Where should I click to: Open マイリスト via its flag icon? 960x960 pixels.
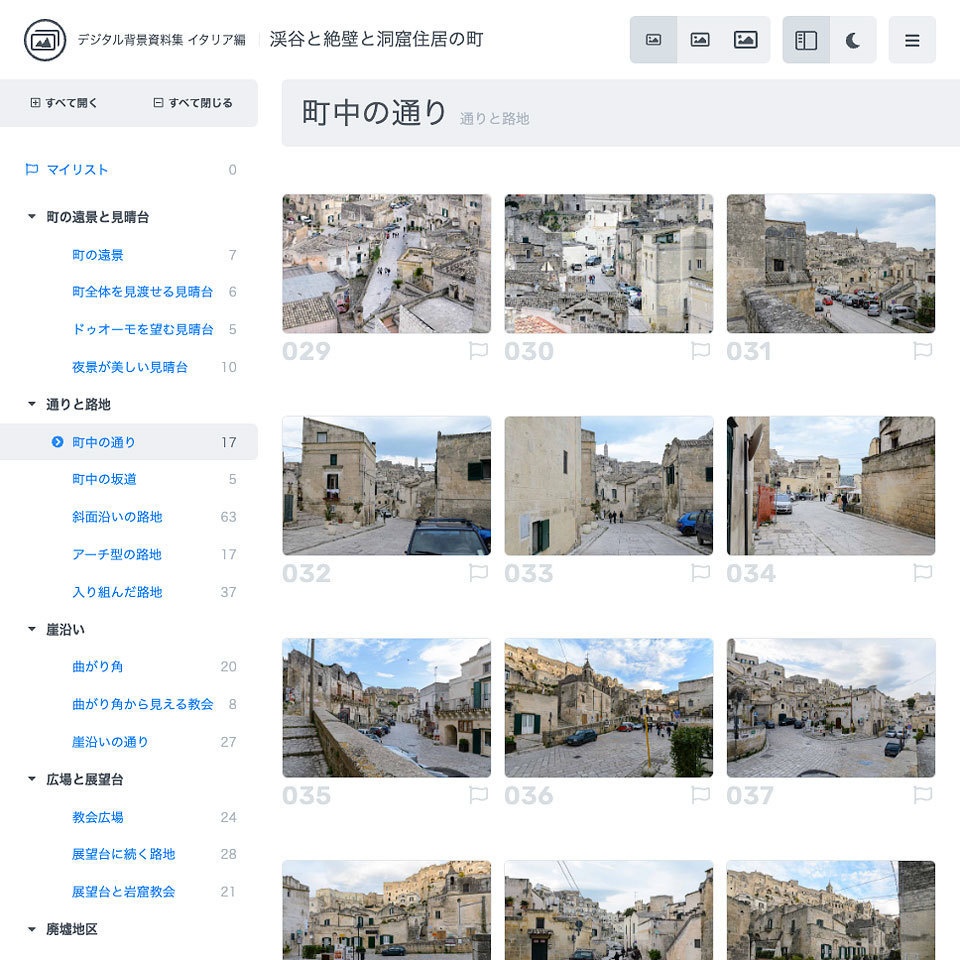[32, 170]
